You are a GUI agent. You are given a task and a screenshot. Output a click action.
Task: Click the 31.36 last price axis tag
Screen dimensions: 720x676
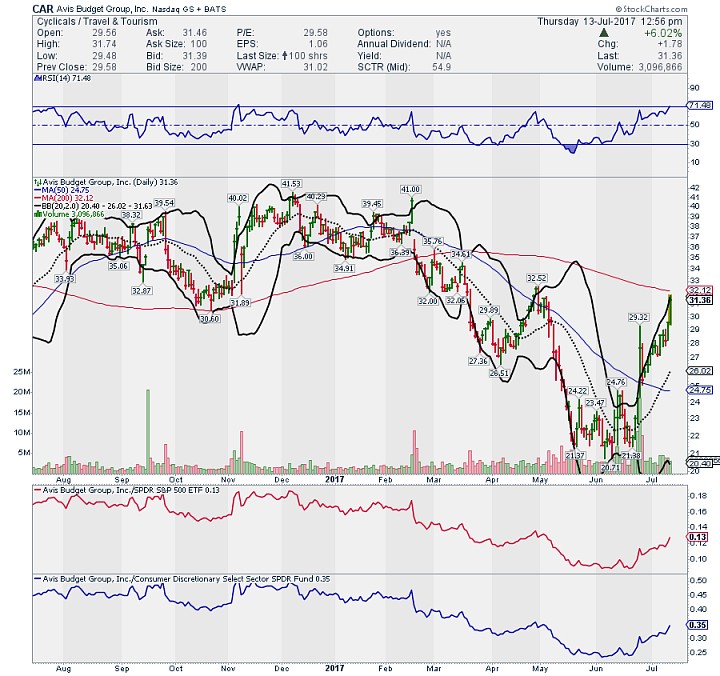tap(701, 300)
